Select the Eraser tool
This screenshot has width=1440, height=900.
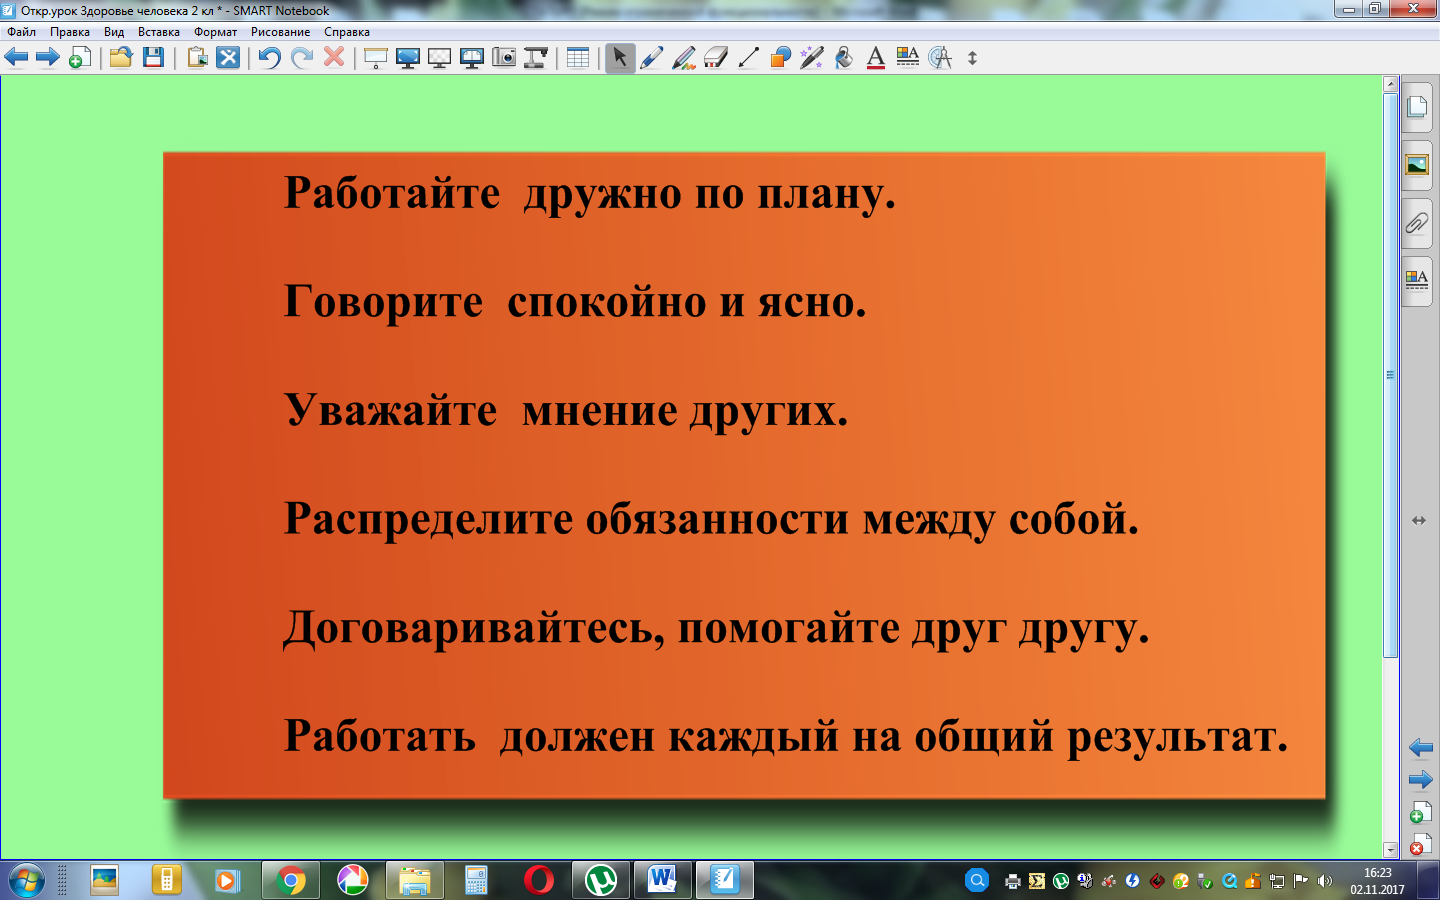coord(716,58)
